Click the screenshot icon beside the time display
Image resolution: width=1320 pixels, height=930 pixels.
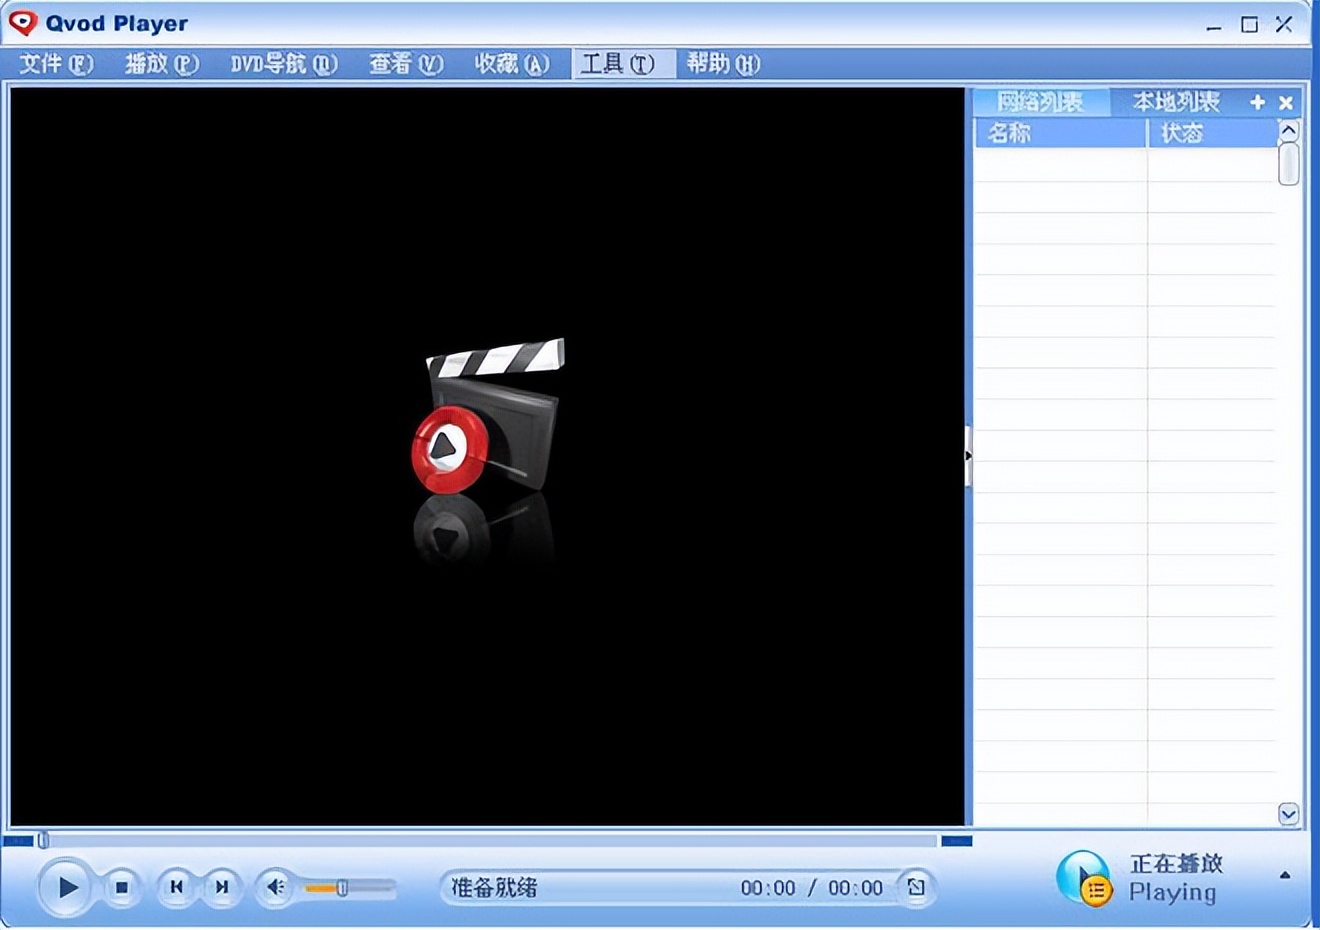pyautogui.click(x=917, y=887)
